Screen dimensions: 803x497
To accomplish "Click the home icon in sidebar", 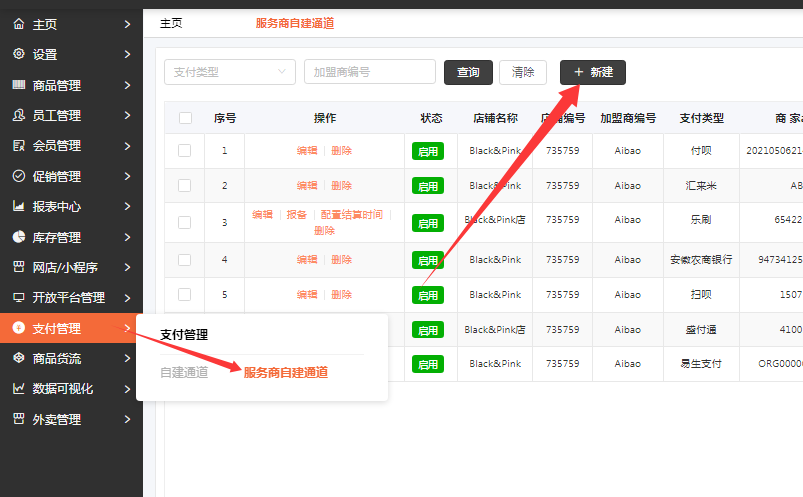I will tap(18, 24).
